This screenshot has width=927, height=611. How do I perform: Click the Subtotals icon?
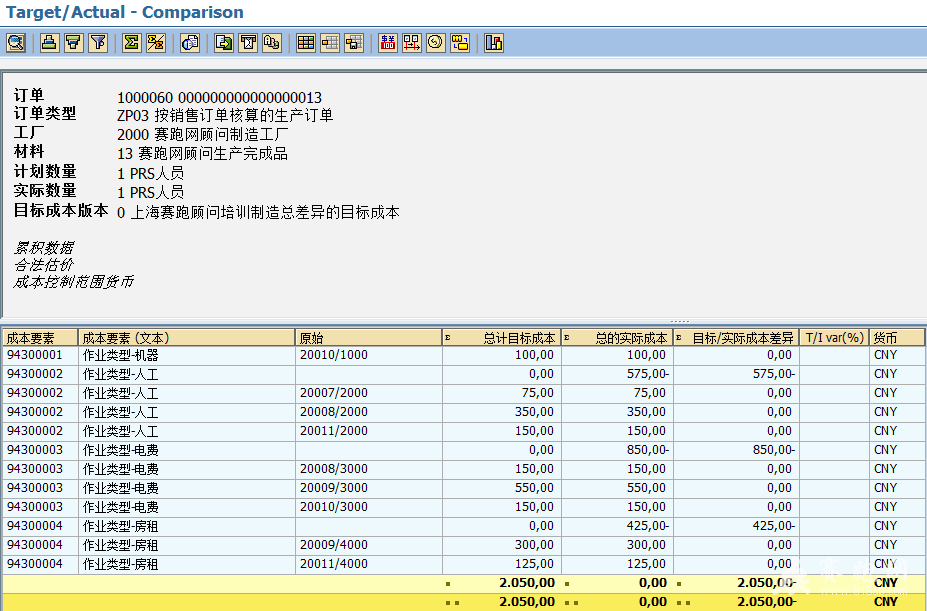tap(156, 43)
